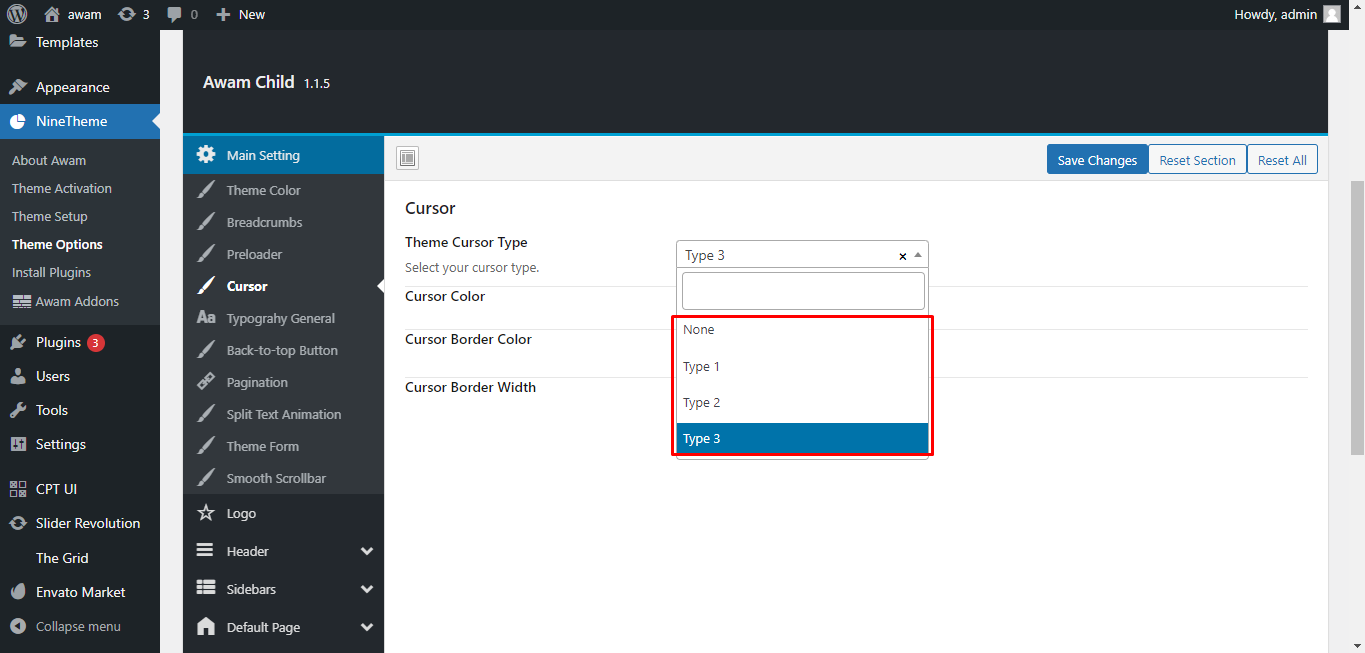The height and width of the screenshot is (653, 1365).
Task: Open the Tools menu
Action: (x=52, y=410)
